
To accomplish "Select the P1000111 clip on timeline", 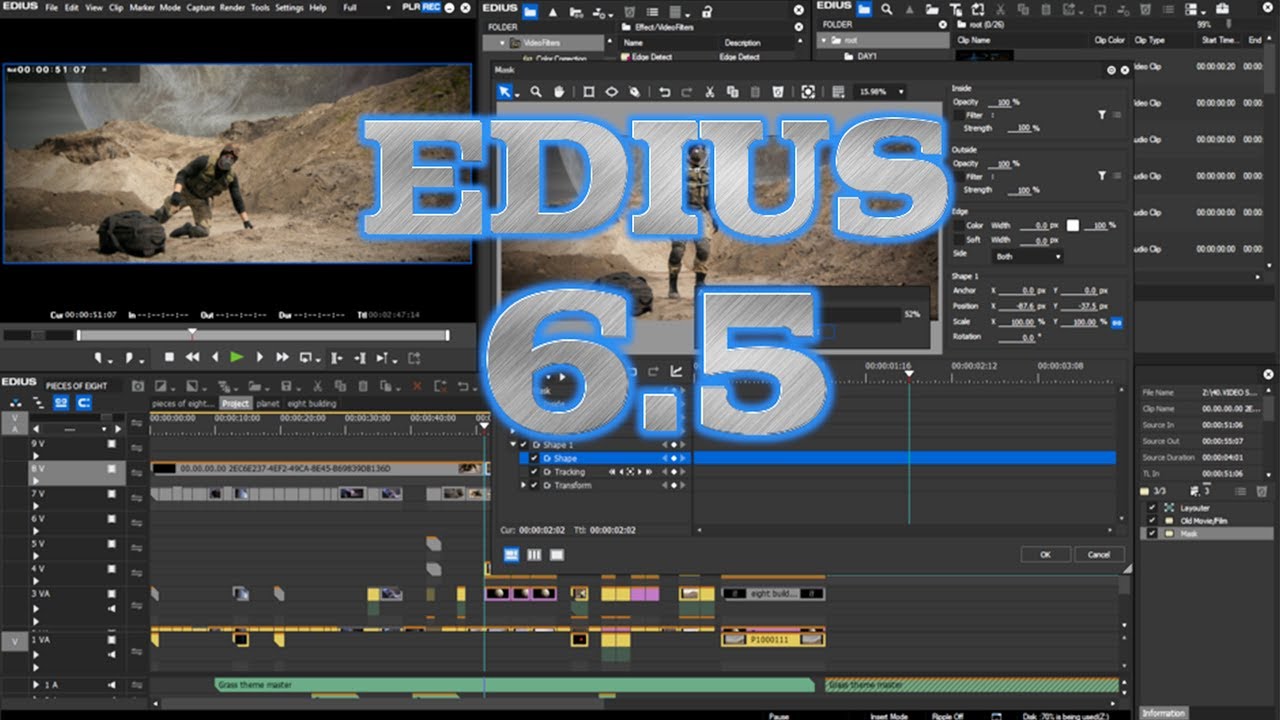I will 773,639.
